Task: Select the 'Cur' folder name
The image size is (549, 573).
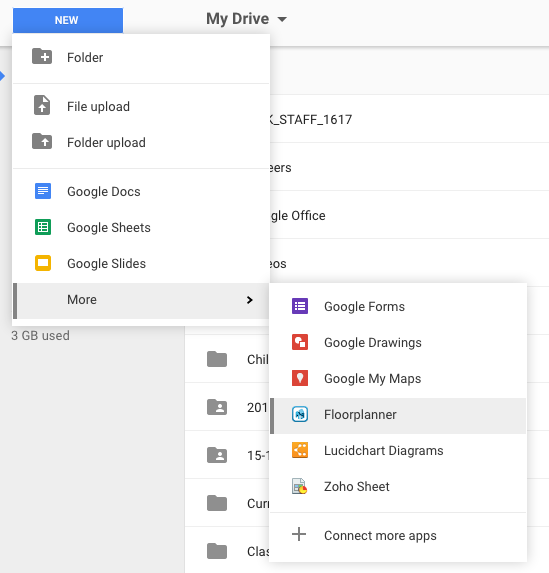Action: (258, 504)
